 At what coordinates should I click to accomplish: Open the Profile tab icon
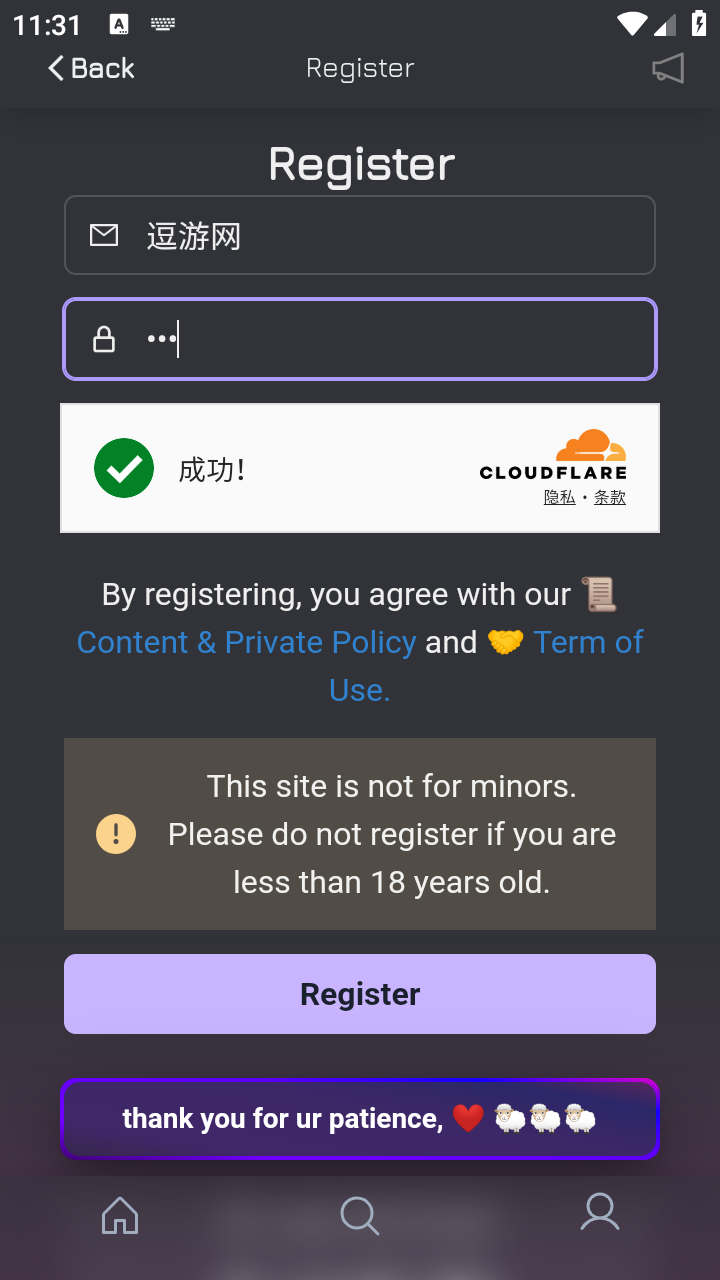click(x=600, y=1212)
